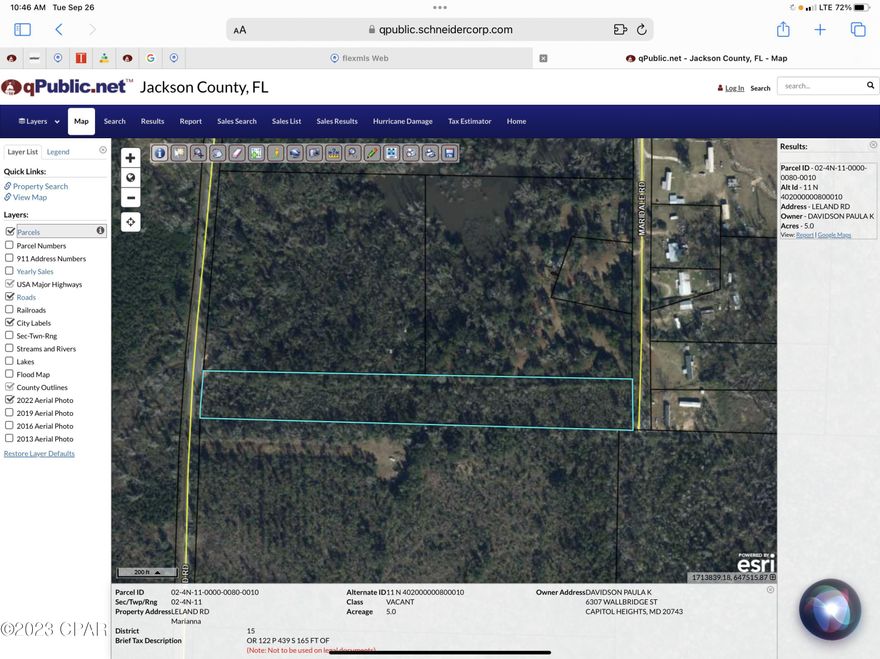Screen dimensions: 880x659
Task: Click Restore Layer Defaults
Action: (39, 453)
